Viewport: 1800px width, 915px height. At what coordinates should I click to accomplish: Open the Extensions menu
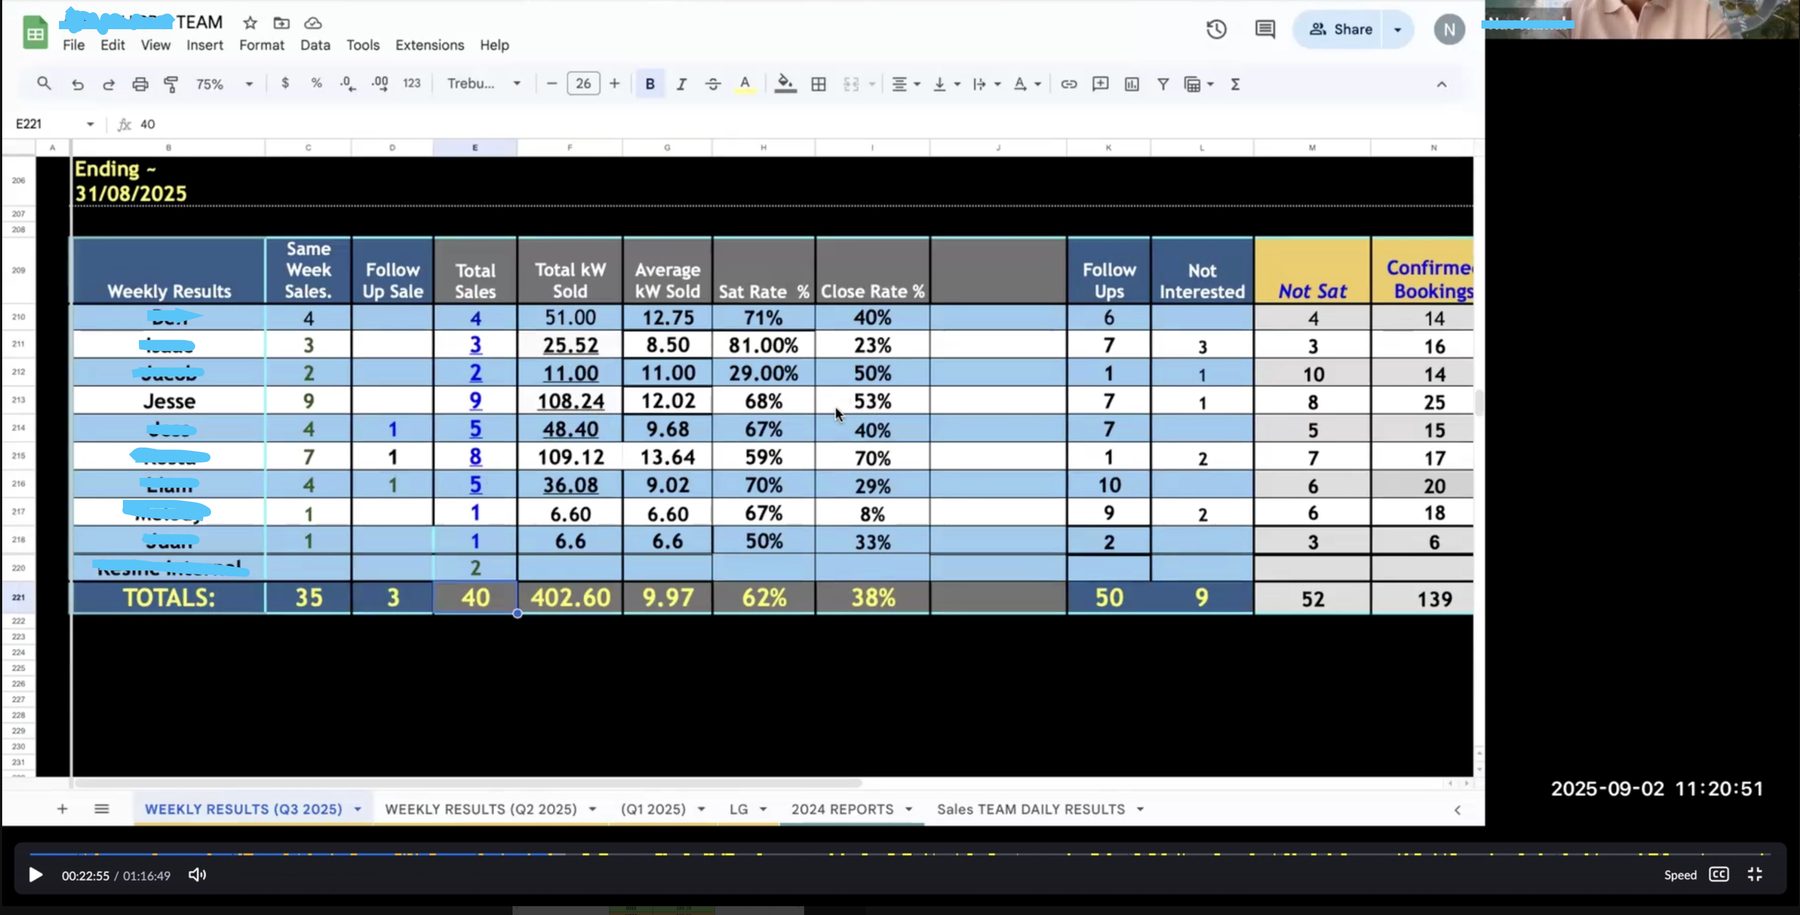point(430,45)
